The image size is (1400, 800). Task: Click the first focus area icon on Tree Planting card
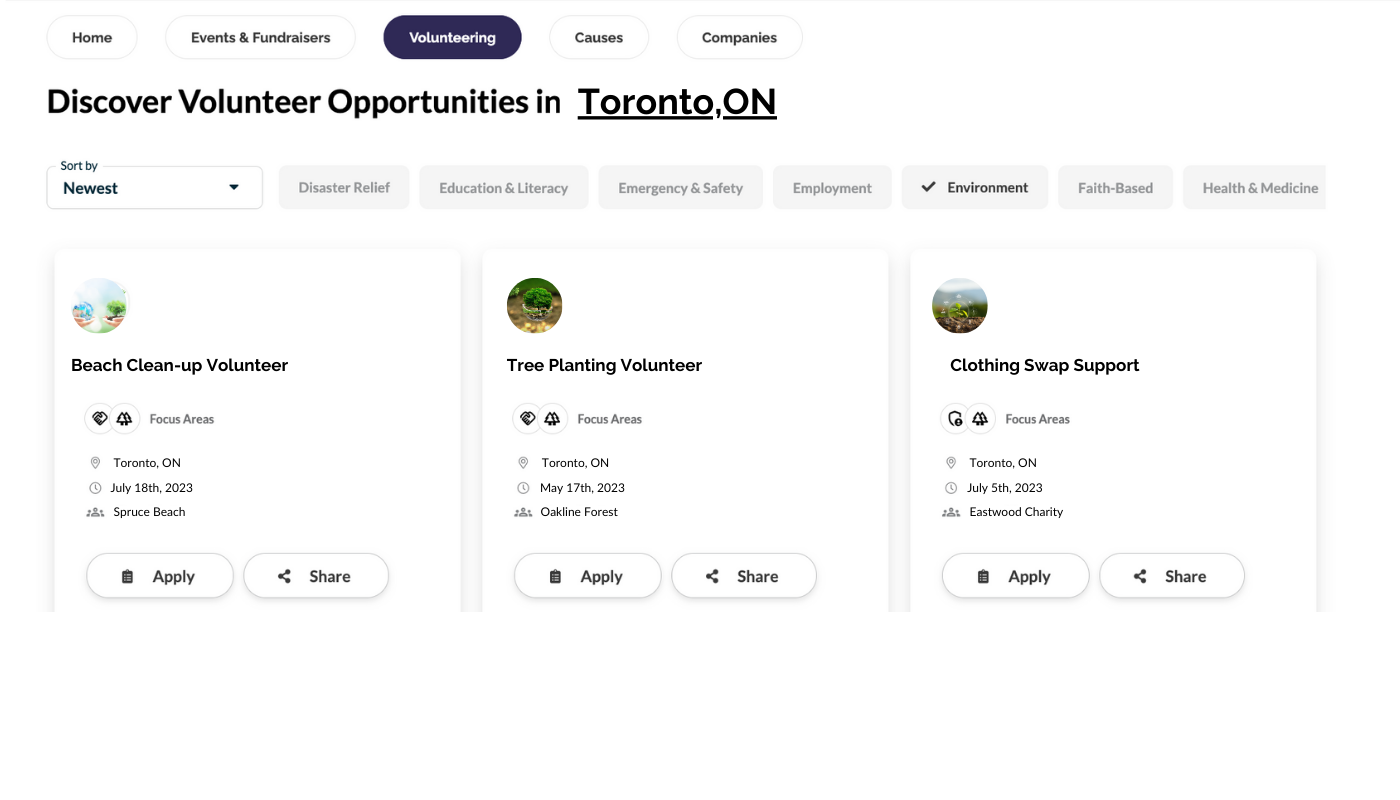click(527, 419)
